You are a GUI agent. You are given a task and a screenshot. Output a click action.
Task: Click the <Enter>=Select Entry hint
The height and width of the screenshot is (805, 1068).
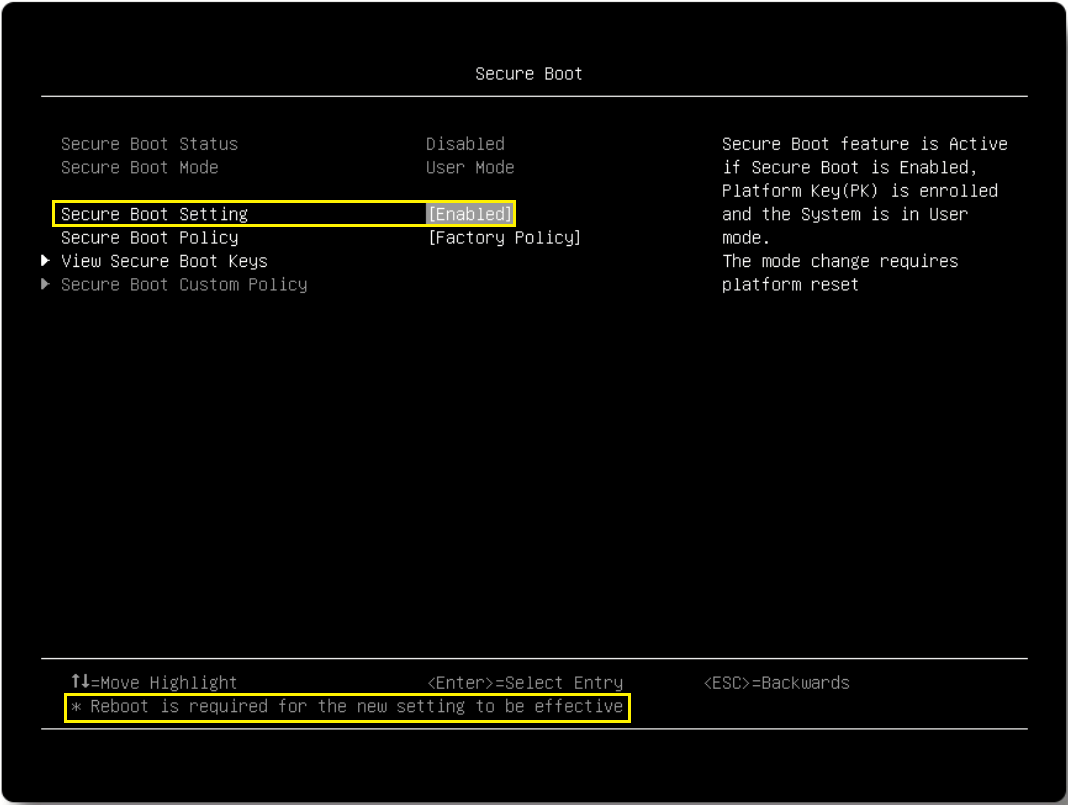pyautogui.click(x=525, y=682)
